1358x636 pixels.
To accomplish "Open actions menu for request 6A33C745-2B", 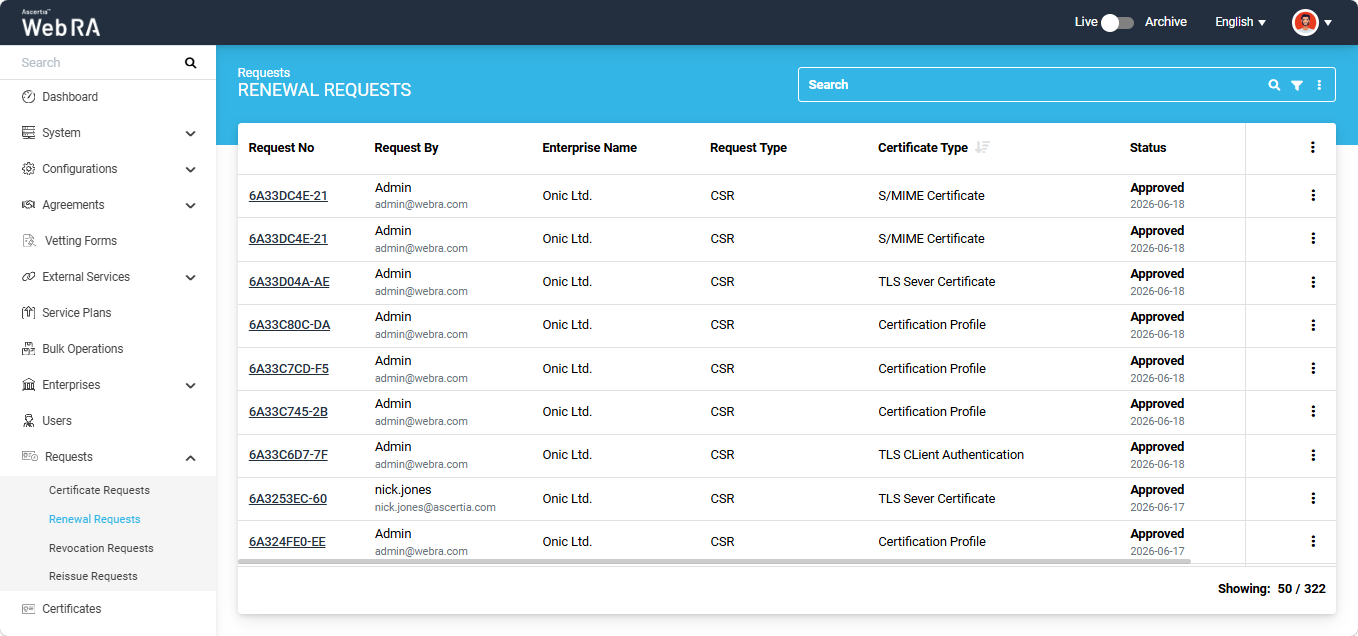I will (1313, 411).
